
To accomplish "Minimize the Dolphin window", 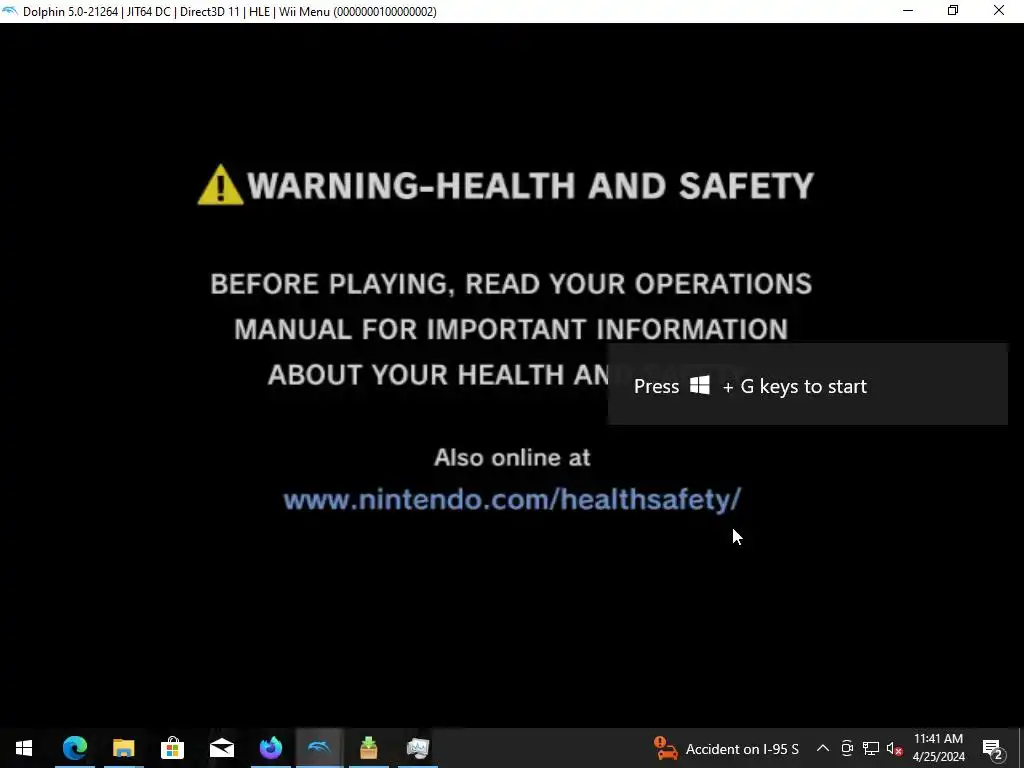I will tap(908, 11).
